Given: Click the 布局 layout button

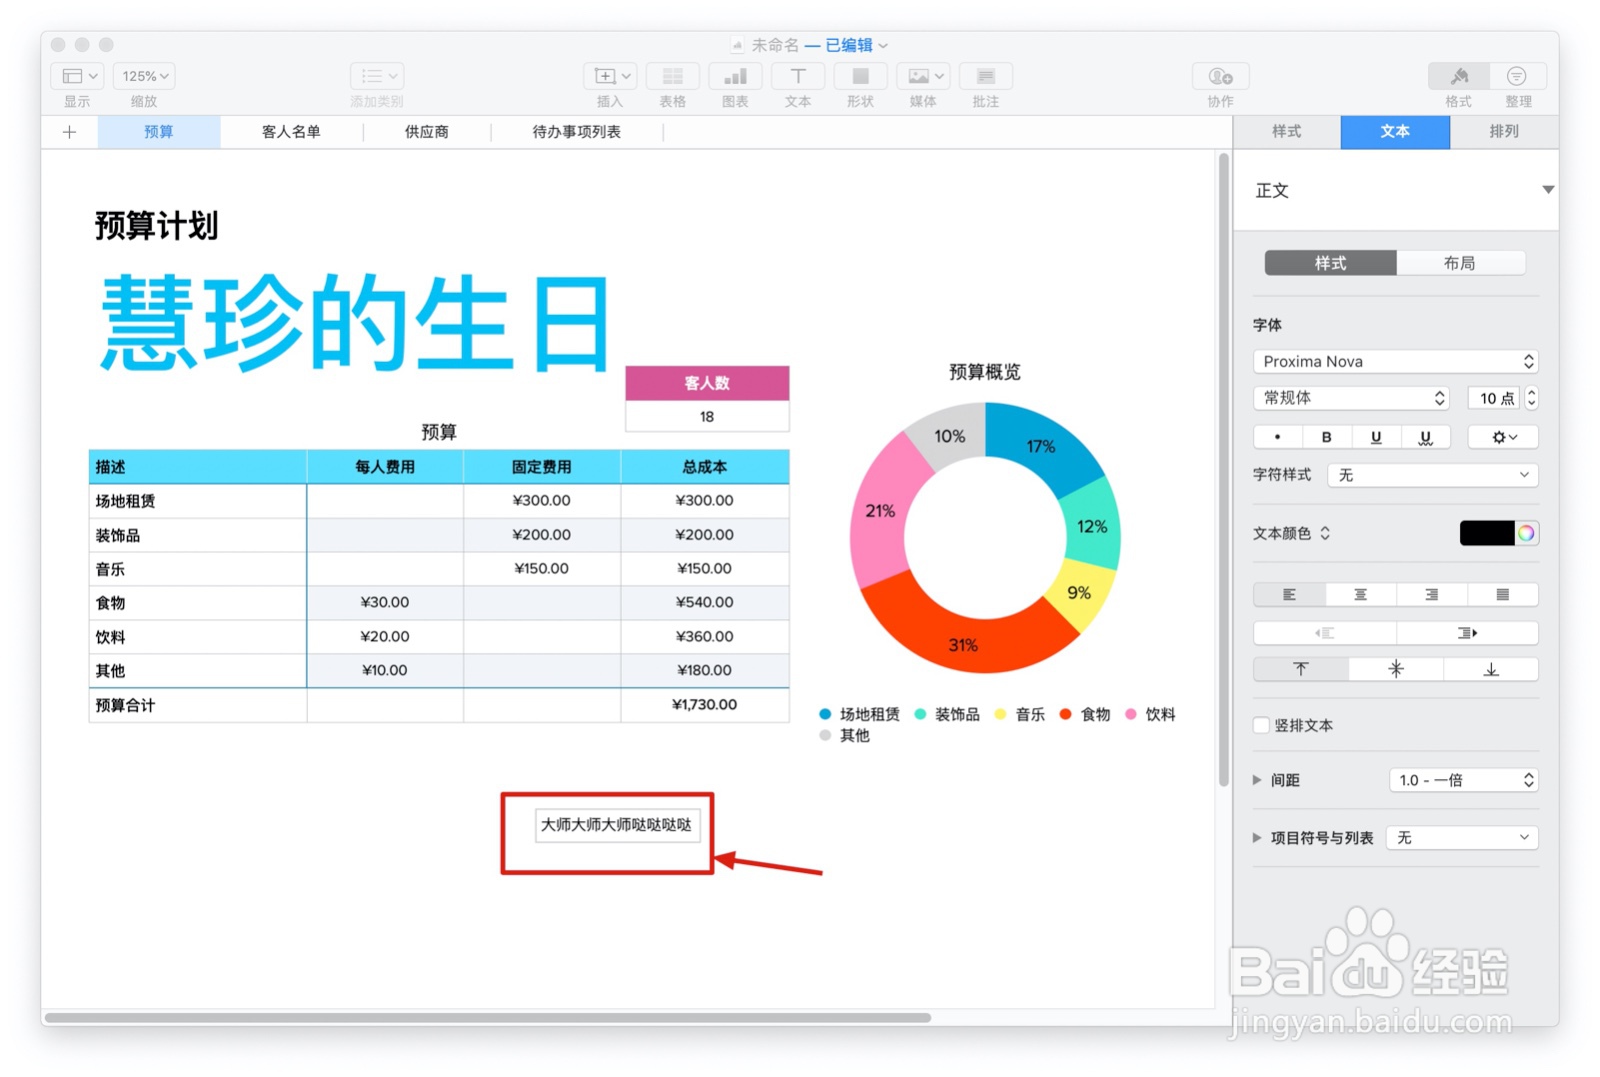Looking at the screenshot, I should tap(1461, 262).
